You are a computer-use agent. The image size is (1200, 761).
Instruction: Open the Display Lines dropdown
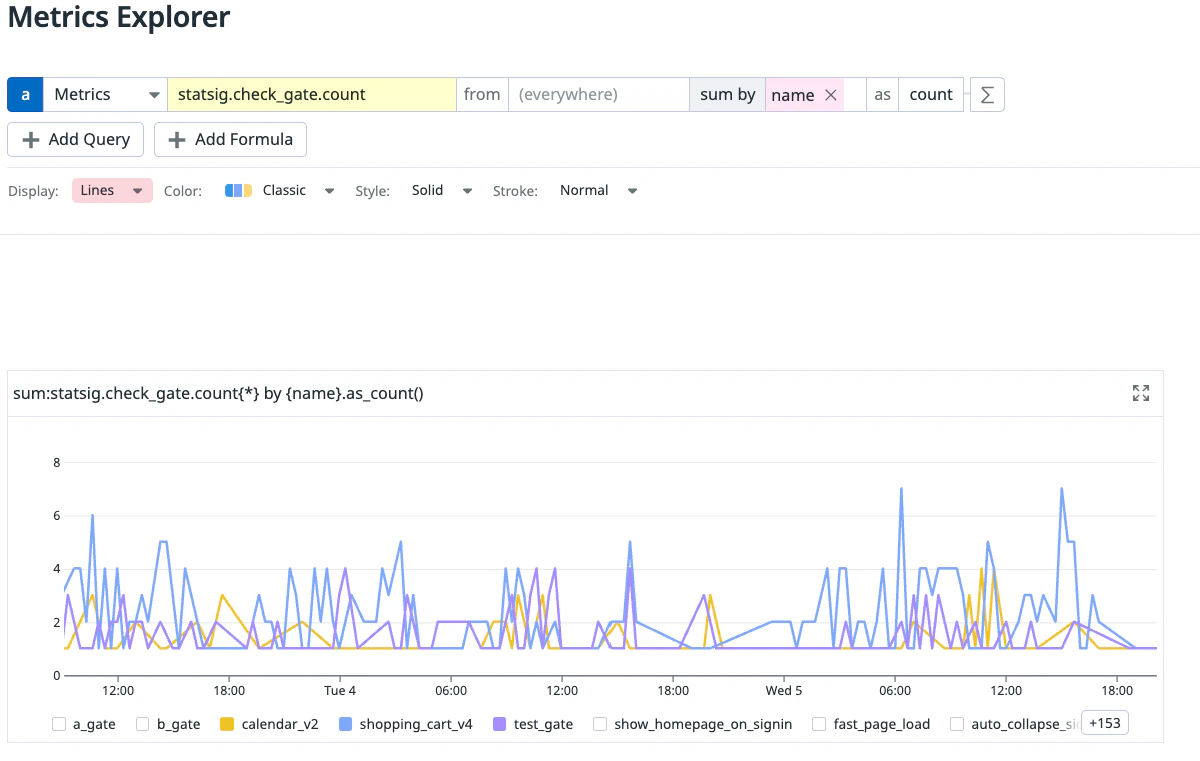coord(111,190)
